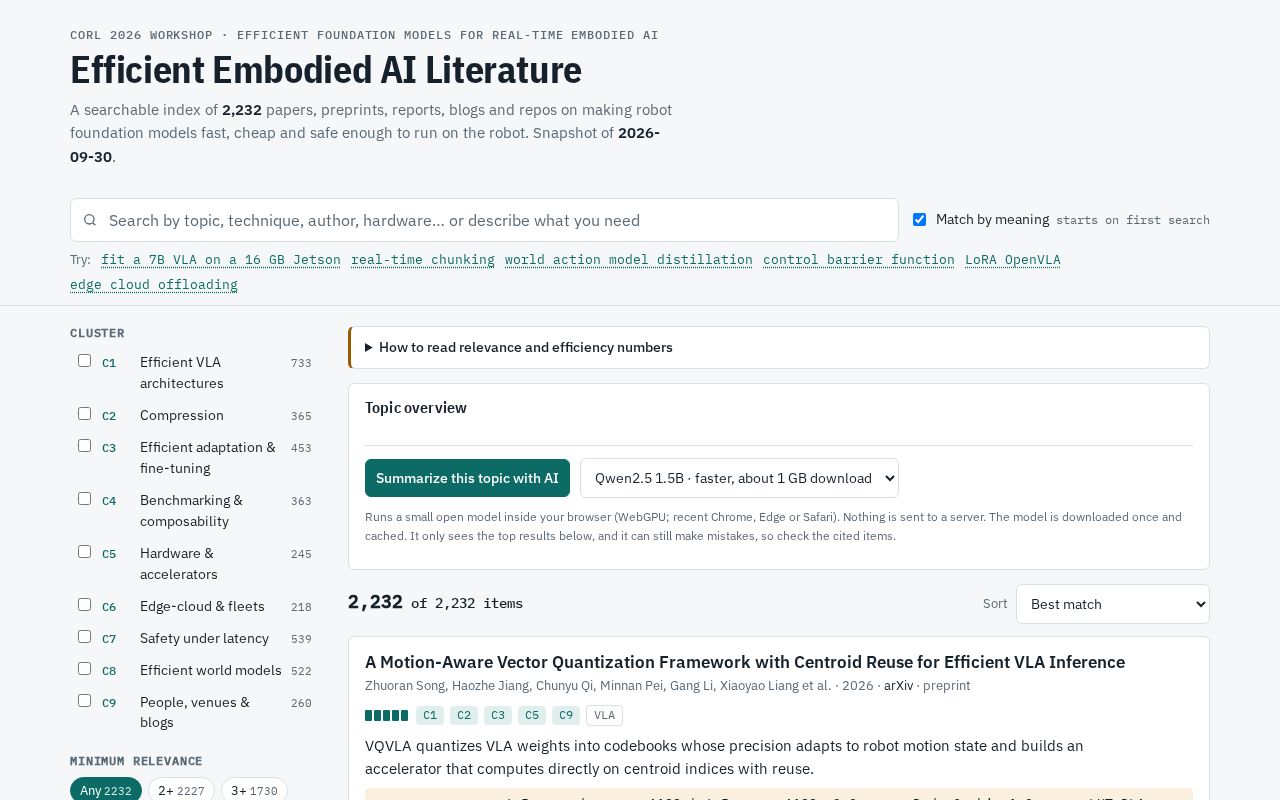Select the Any 2232 minimum relevance chip
This screenshot has width=1280, height=800.
coord(106,790)
